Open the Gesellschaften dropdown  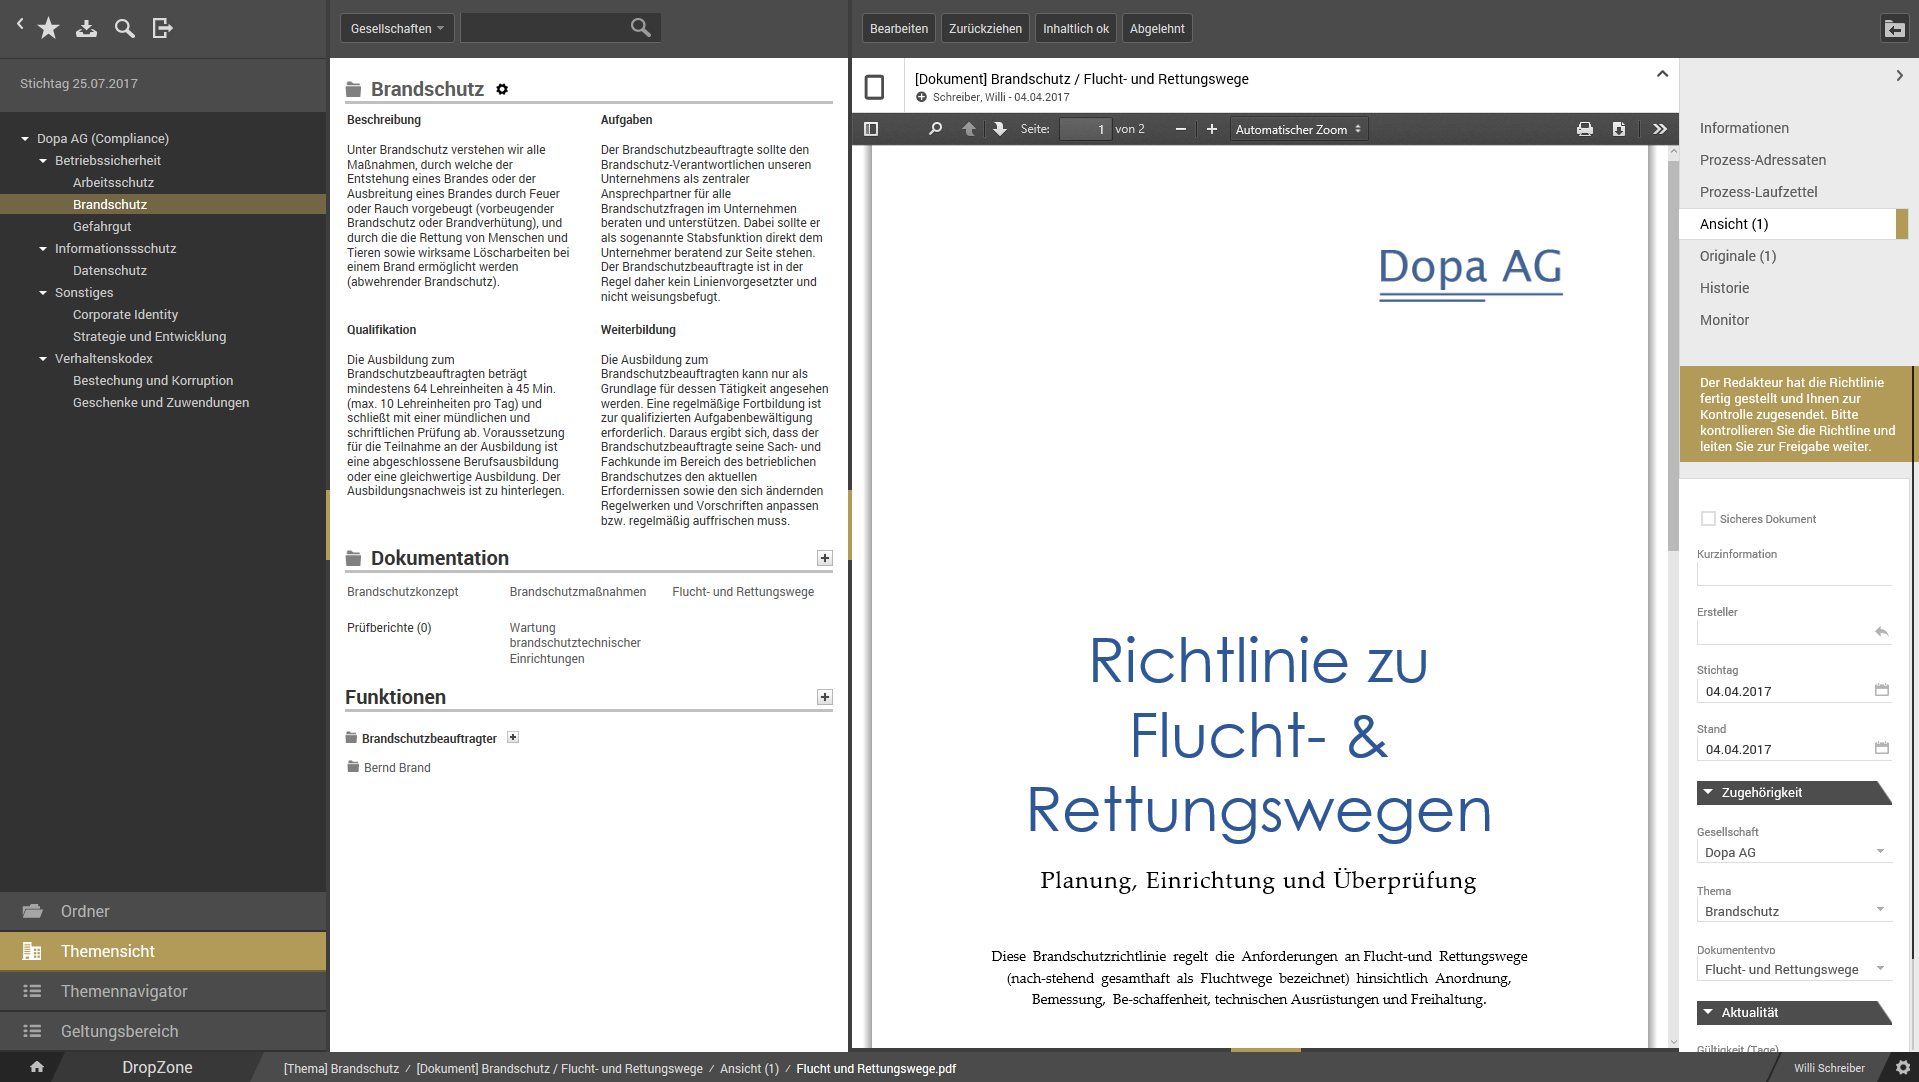(397, 28)
